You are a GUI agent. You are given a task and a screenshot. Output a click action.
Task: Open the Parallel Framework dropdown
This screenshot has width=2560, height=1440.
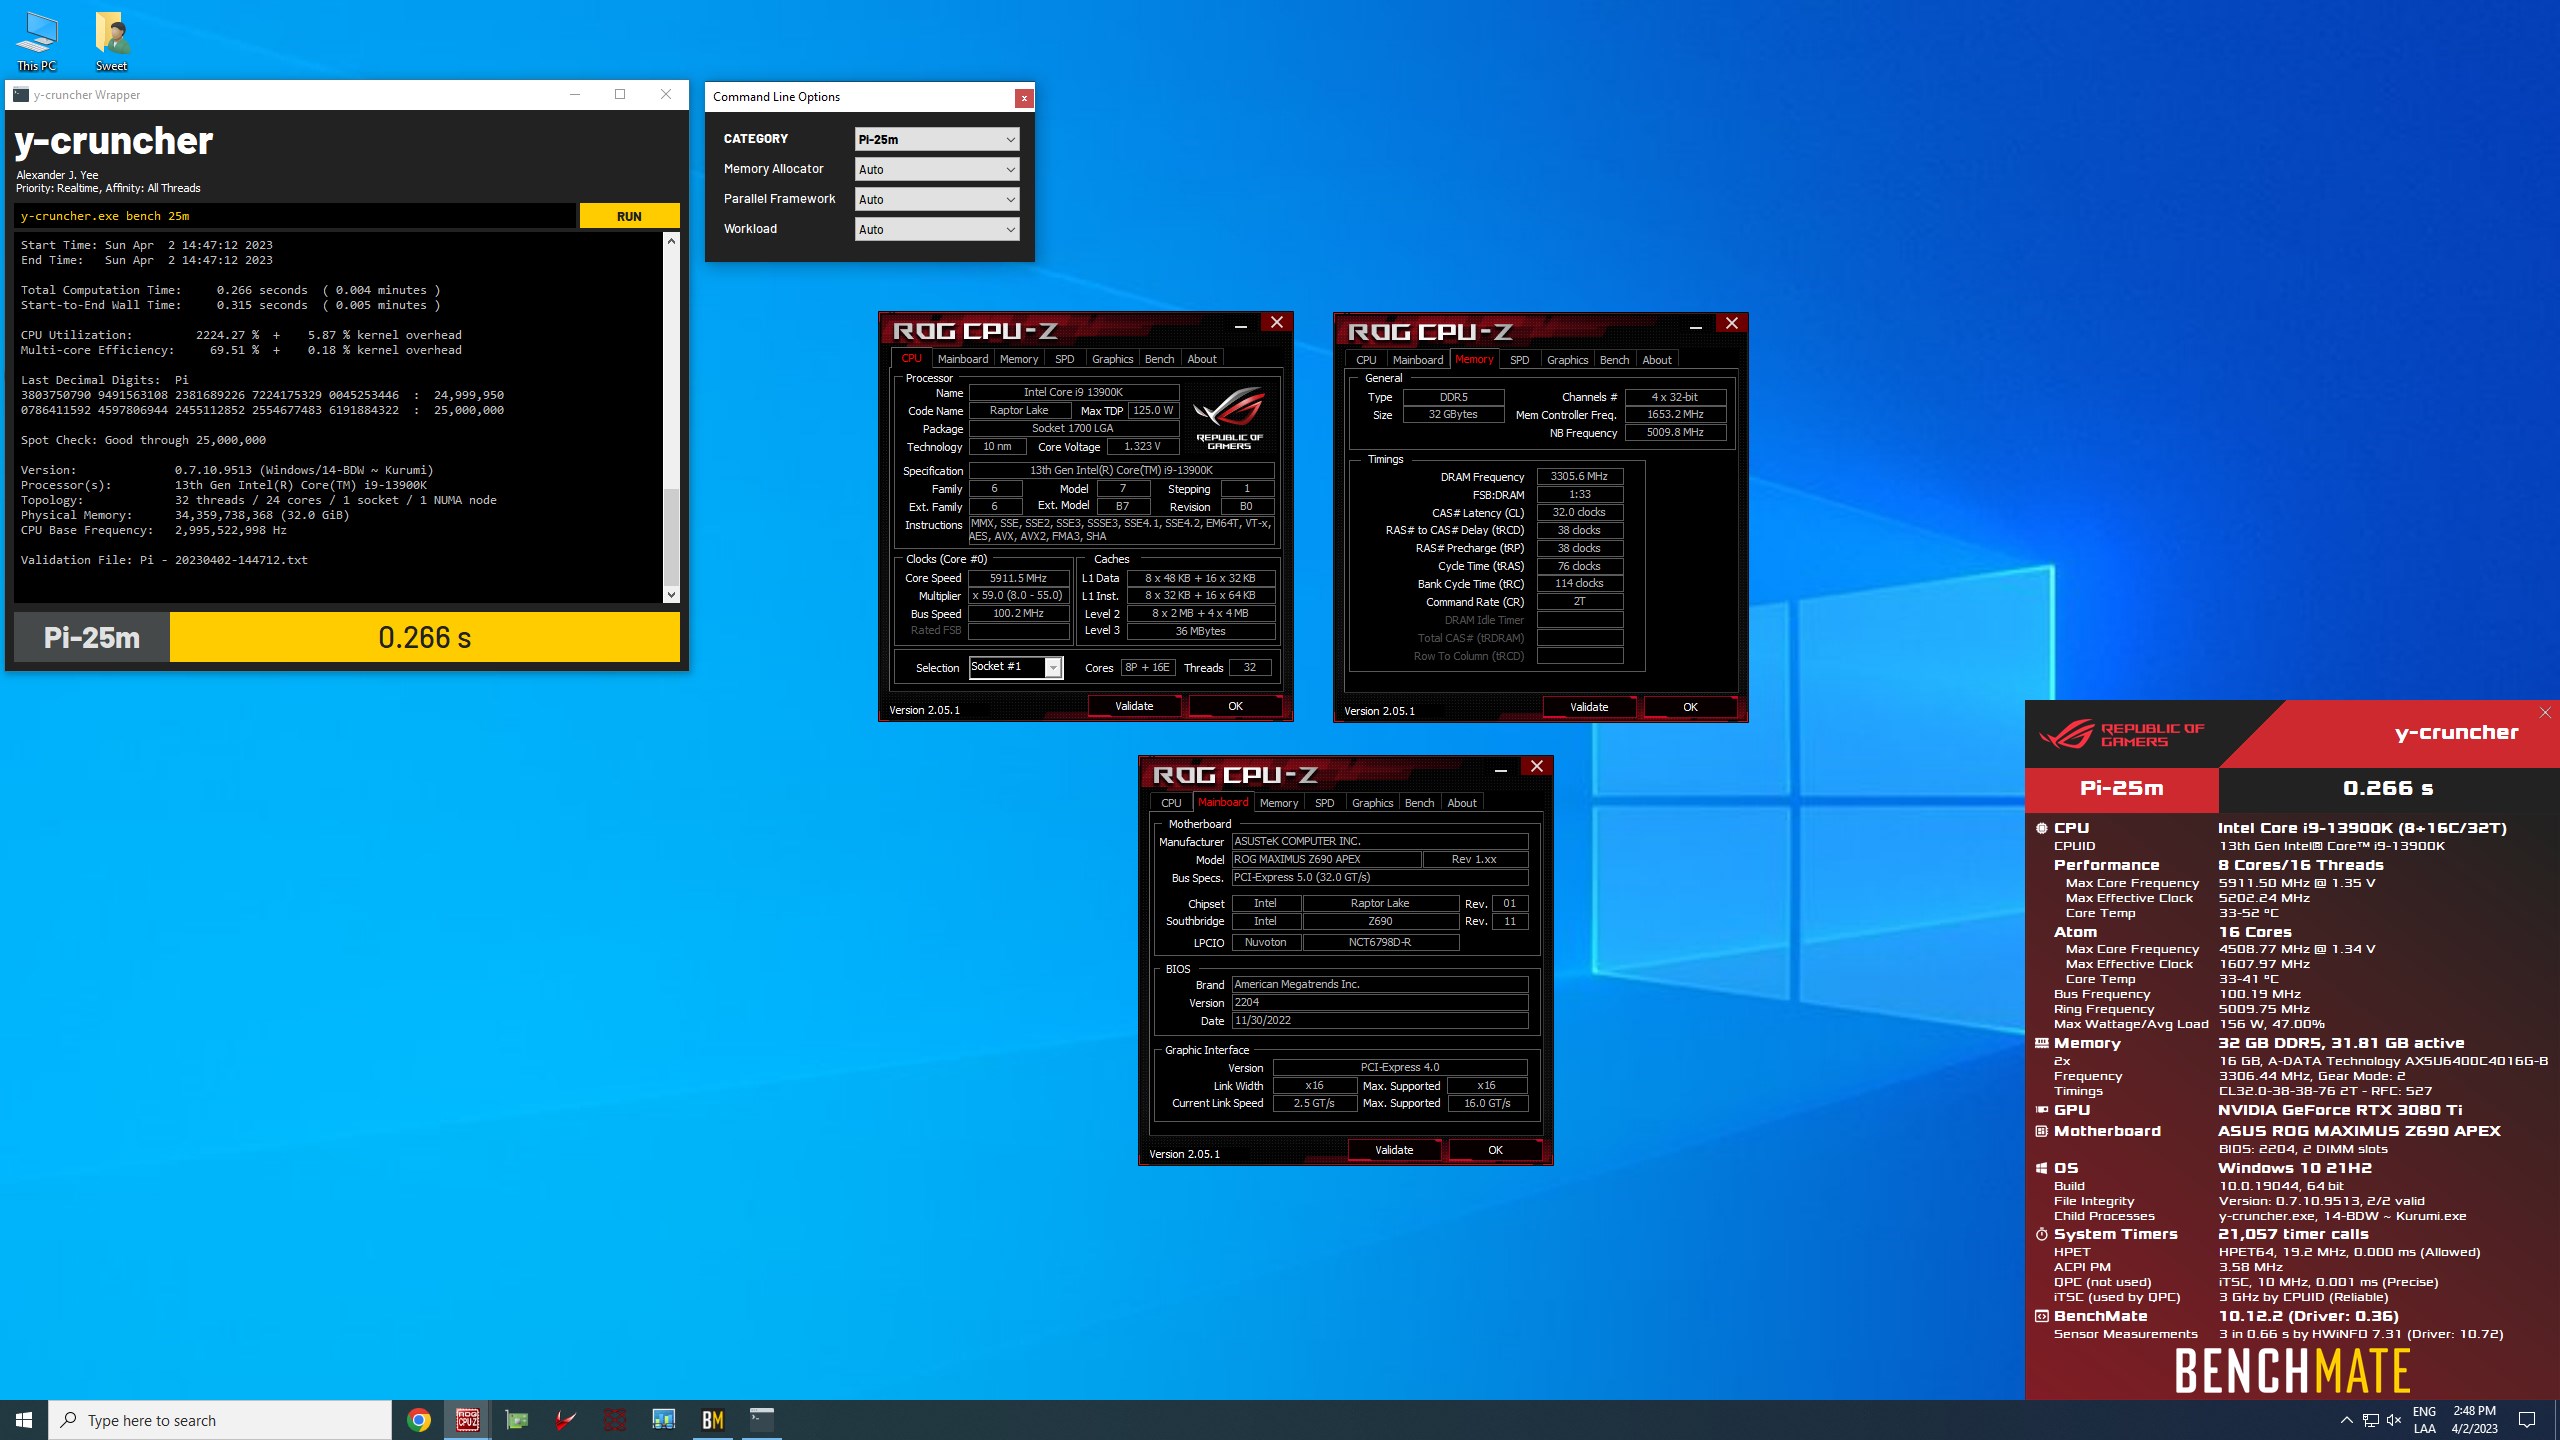[937, 199]
